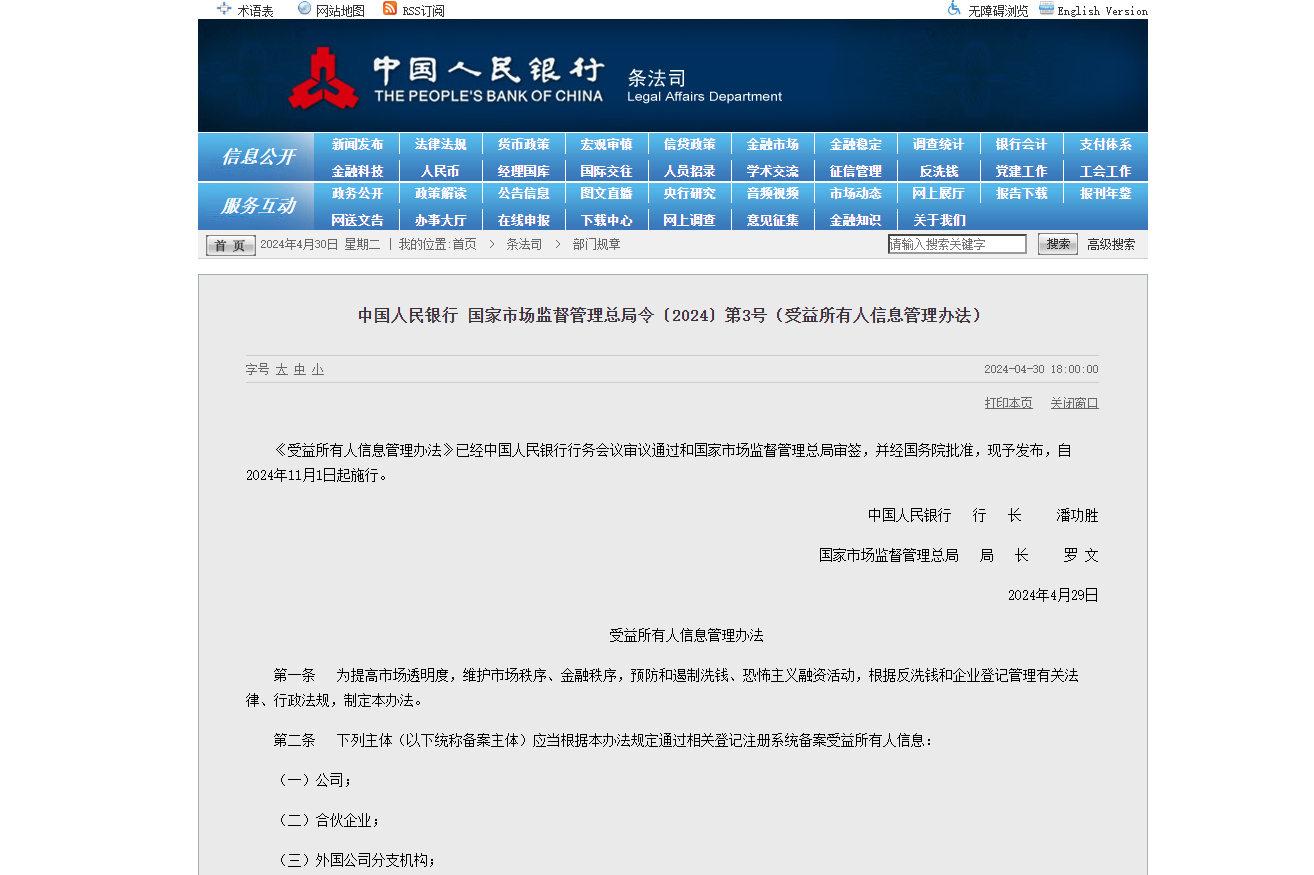1314x875 pixels.
Task: Print the page via 打印本页
Action: point(1008,403)
